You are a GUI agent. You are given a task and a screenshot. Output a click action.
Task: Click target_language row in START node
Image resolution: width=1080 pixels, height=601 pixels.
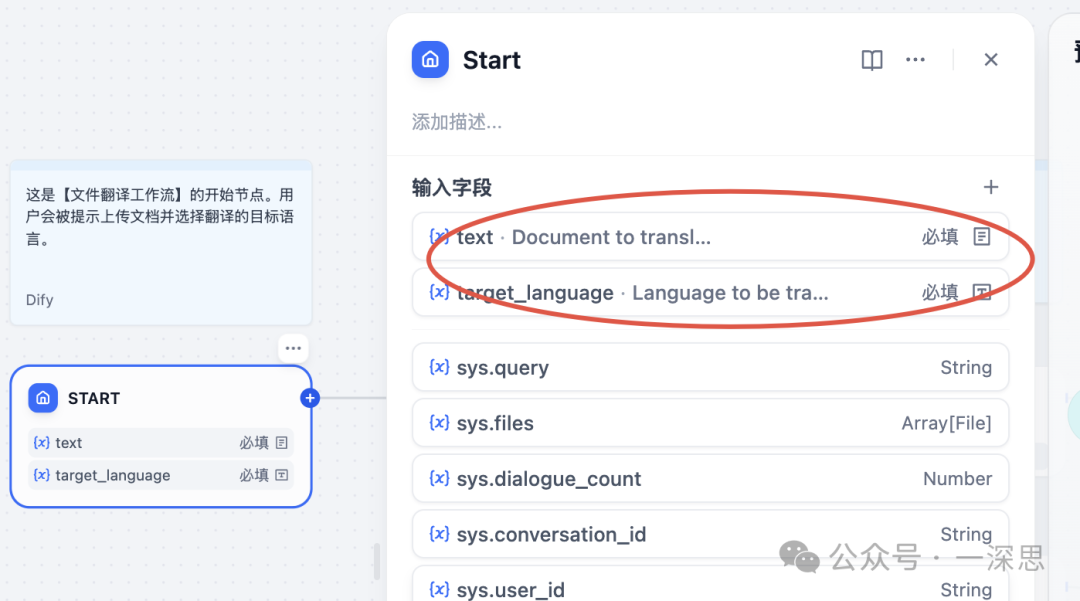click(161, 475)
